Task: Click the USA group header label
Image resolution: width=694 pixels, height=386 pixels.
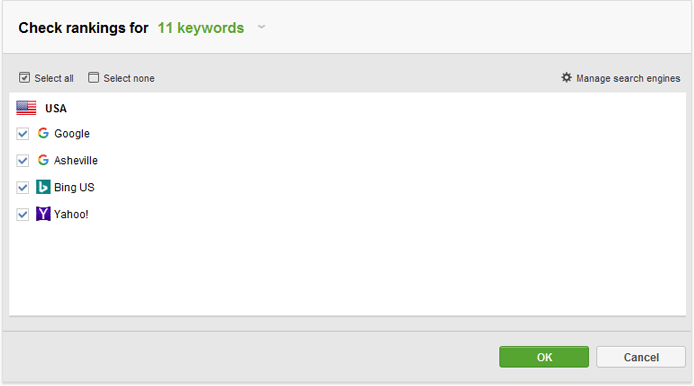Action: [x=56, y=108]
